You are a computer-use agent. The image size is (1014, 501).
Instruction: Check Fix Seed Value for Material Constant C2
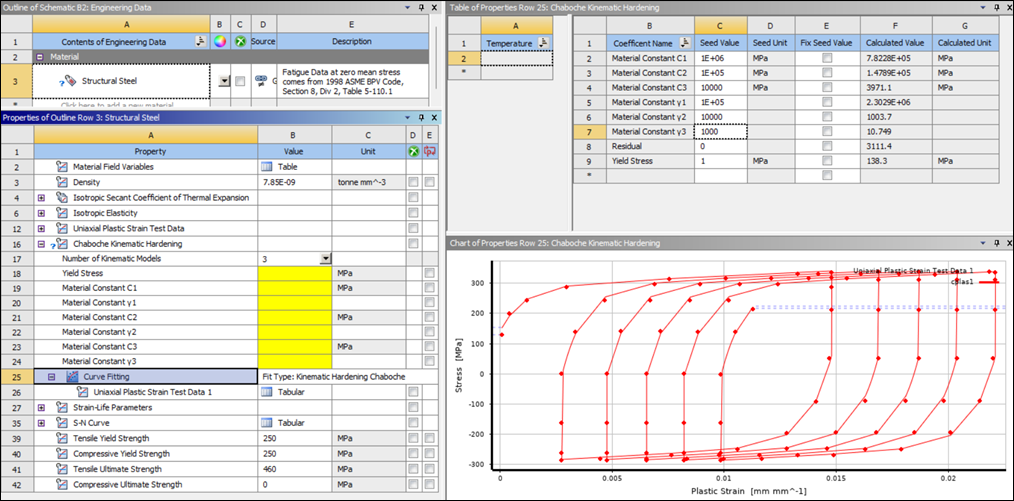click(827, 72)
